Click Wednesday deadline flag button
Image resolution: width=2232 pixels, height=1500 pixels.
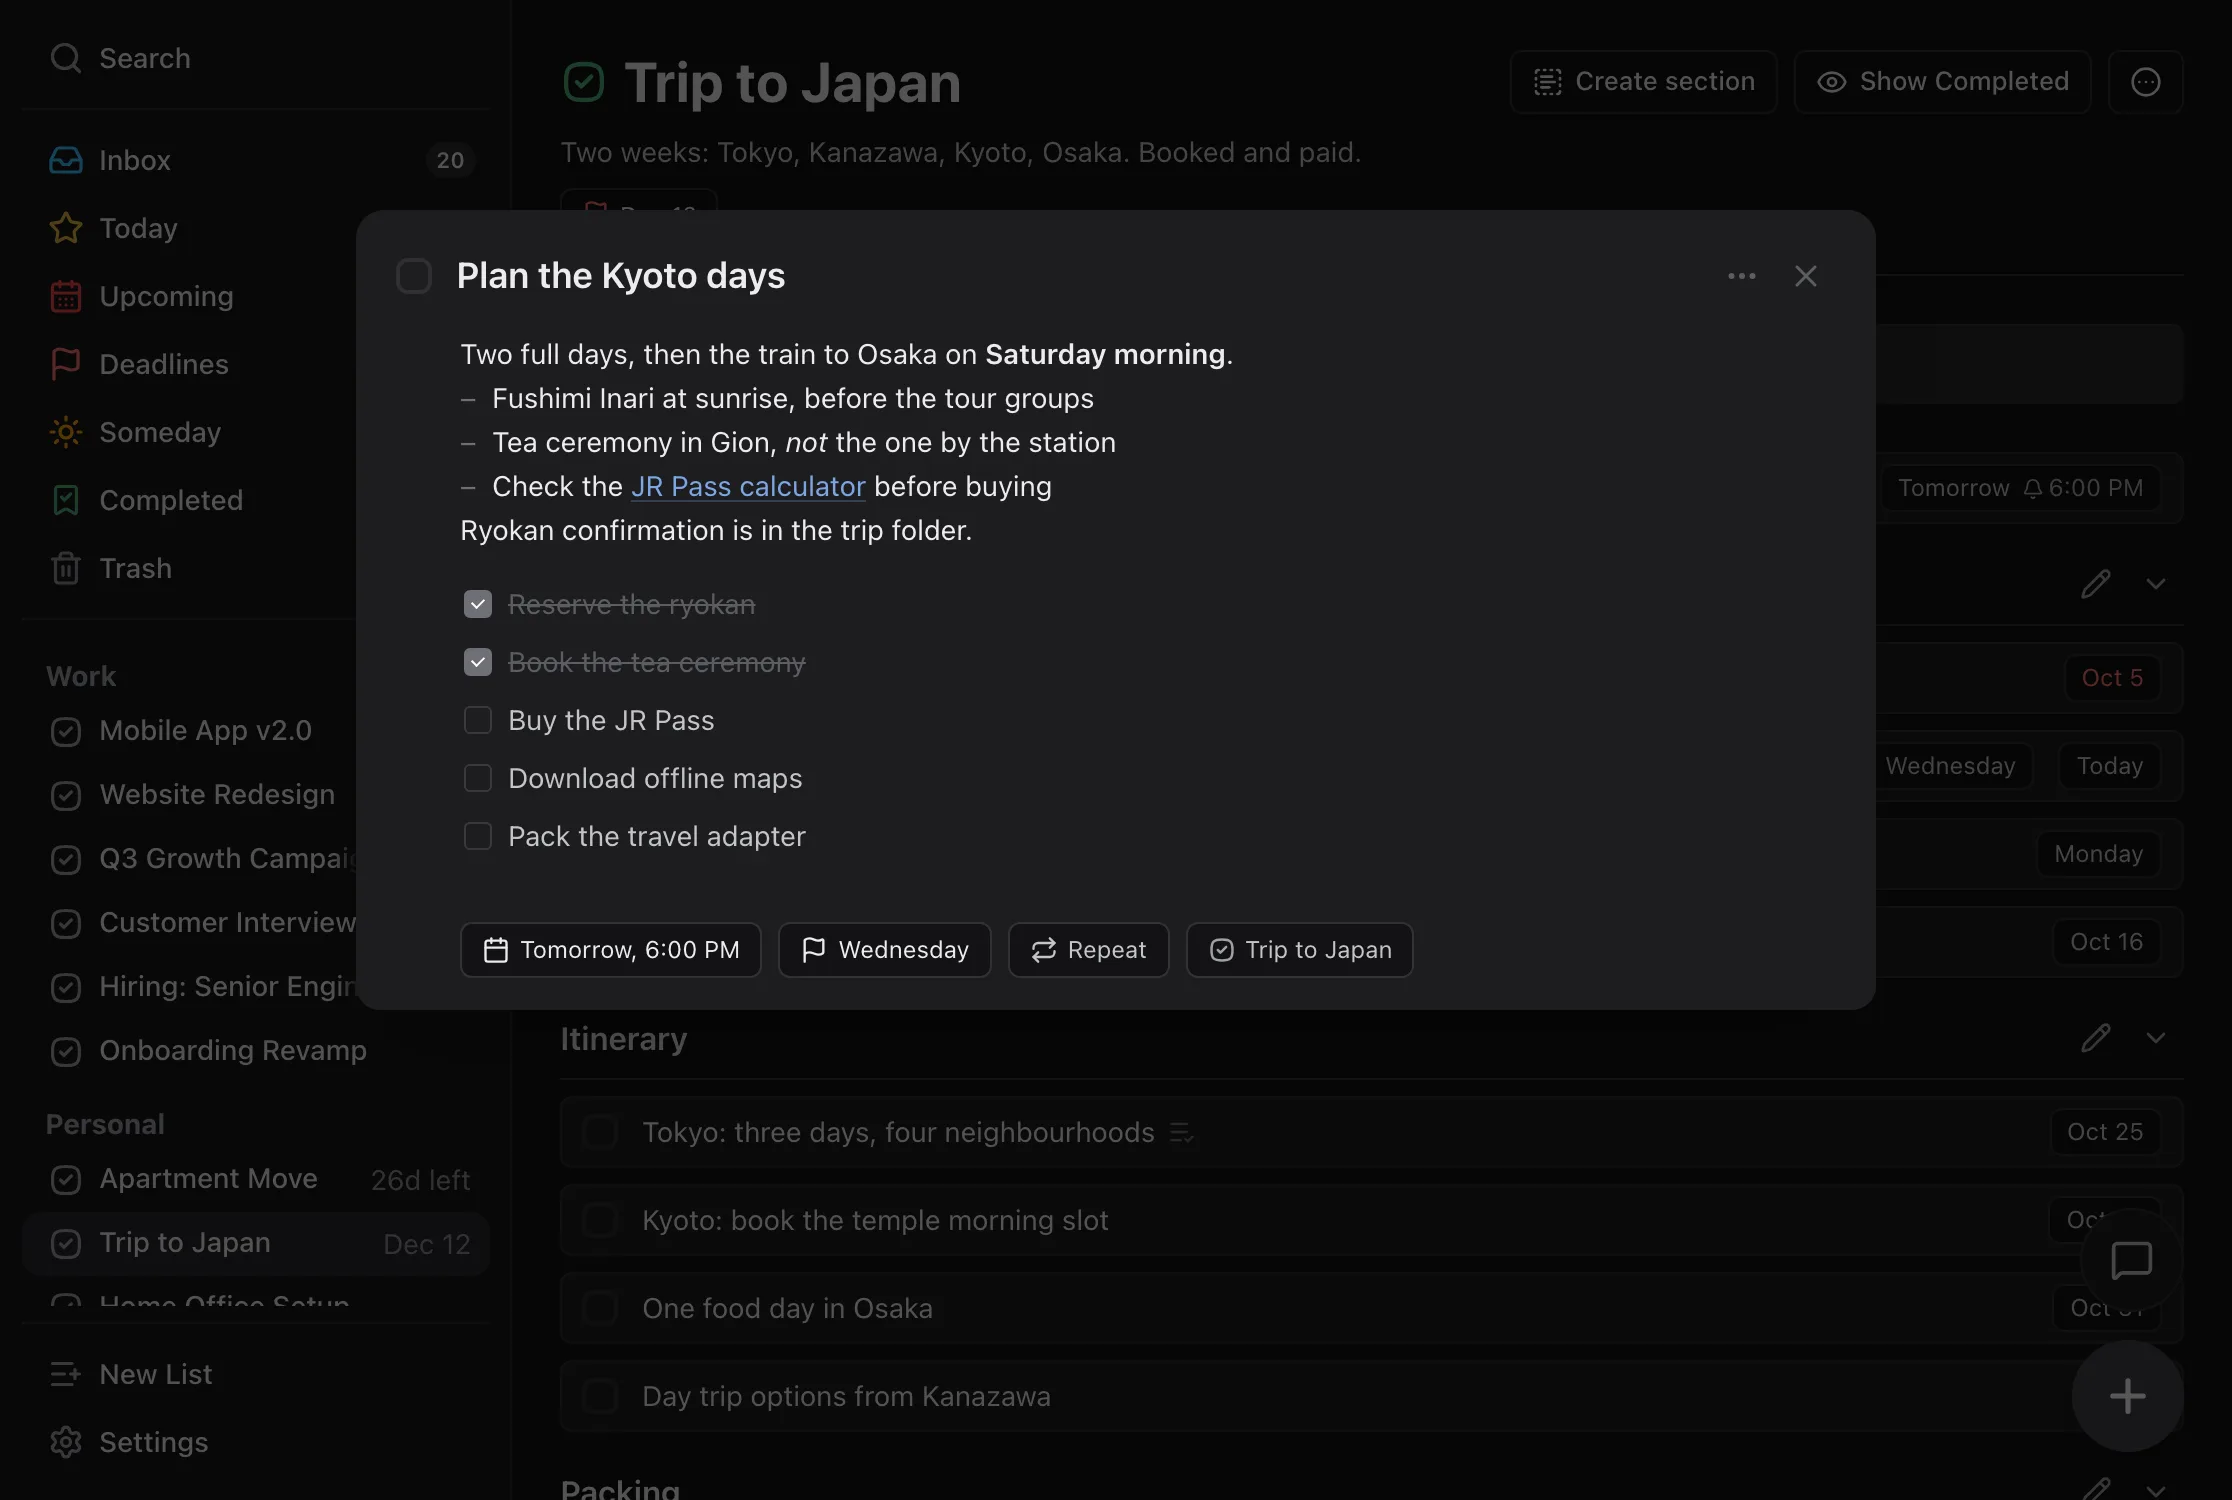(885, 950)
